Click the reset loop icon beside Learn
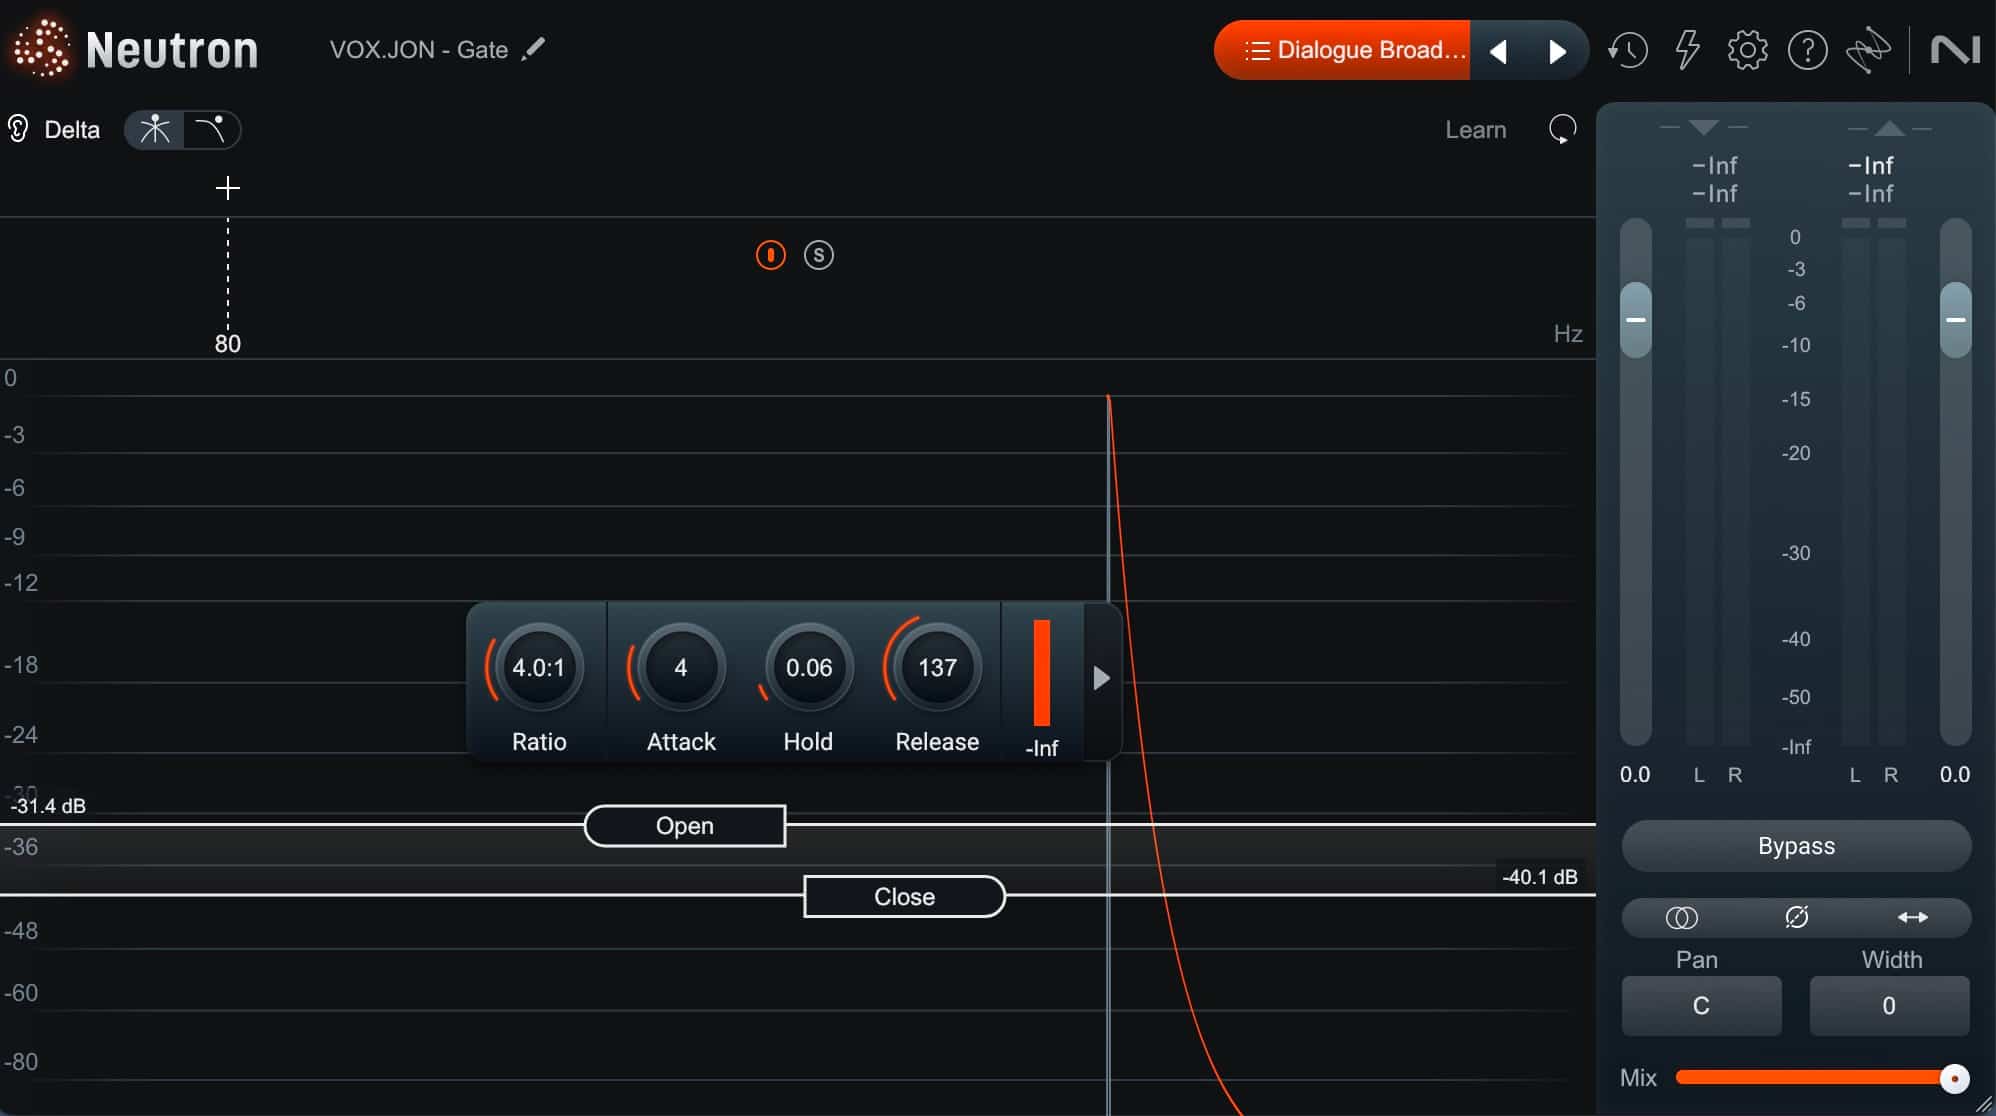The width and height of the screenshot is (1996, 1116). 1562,129
